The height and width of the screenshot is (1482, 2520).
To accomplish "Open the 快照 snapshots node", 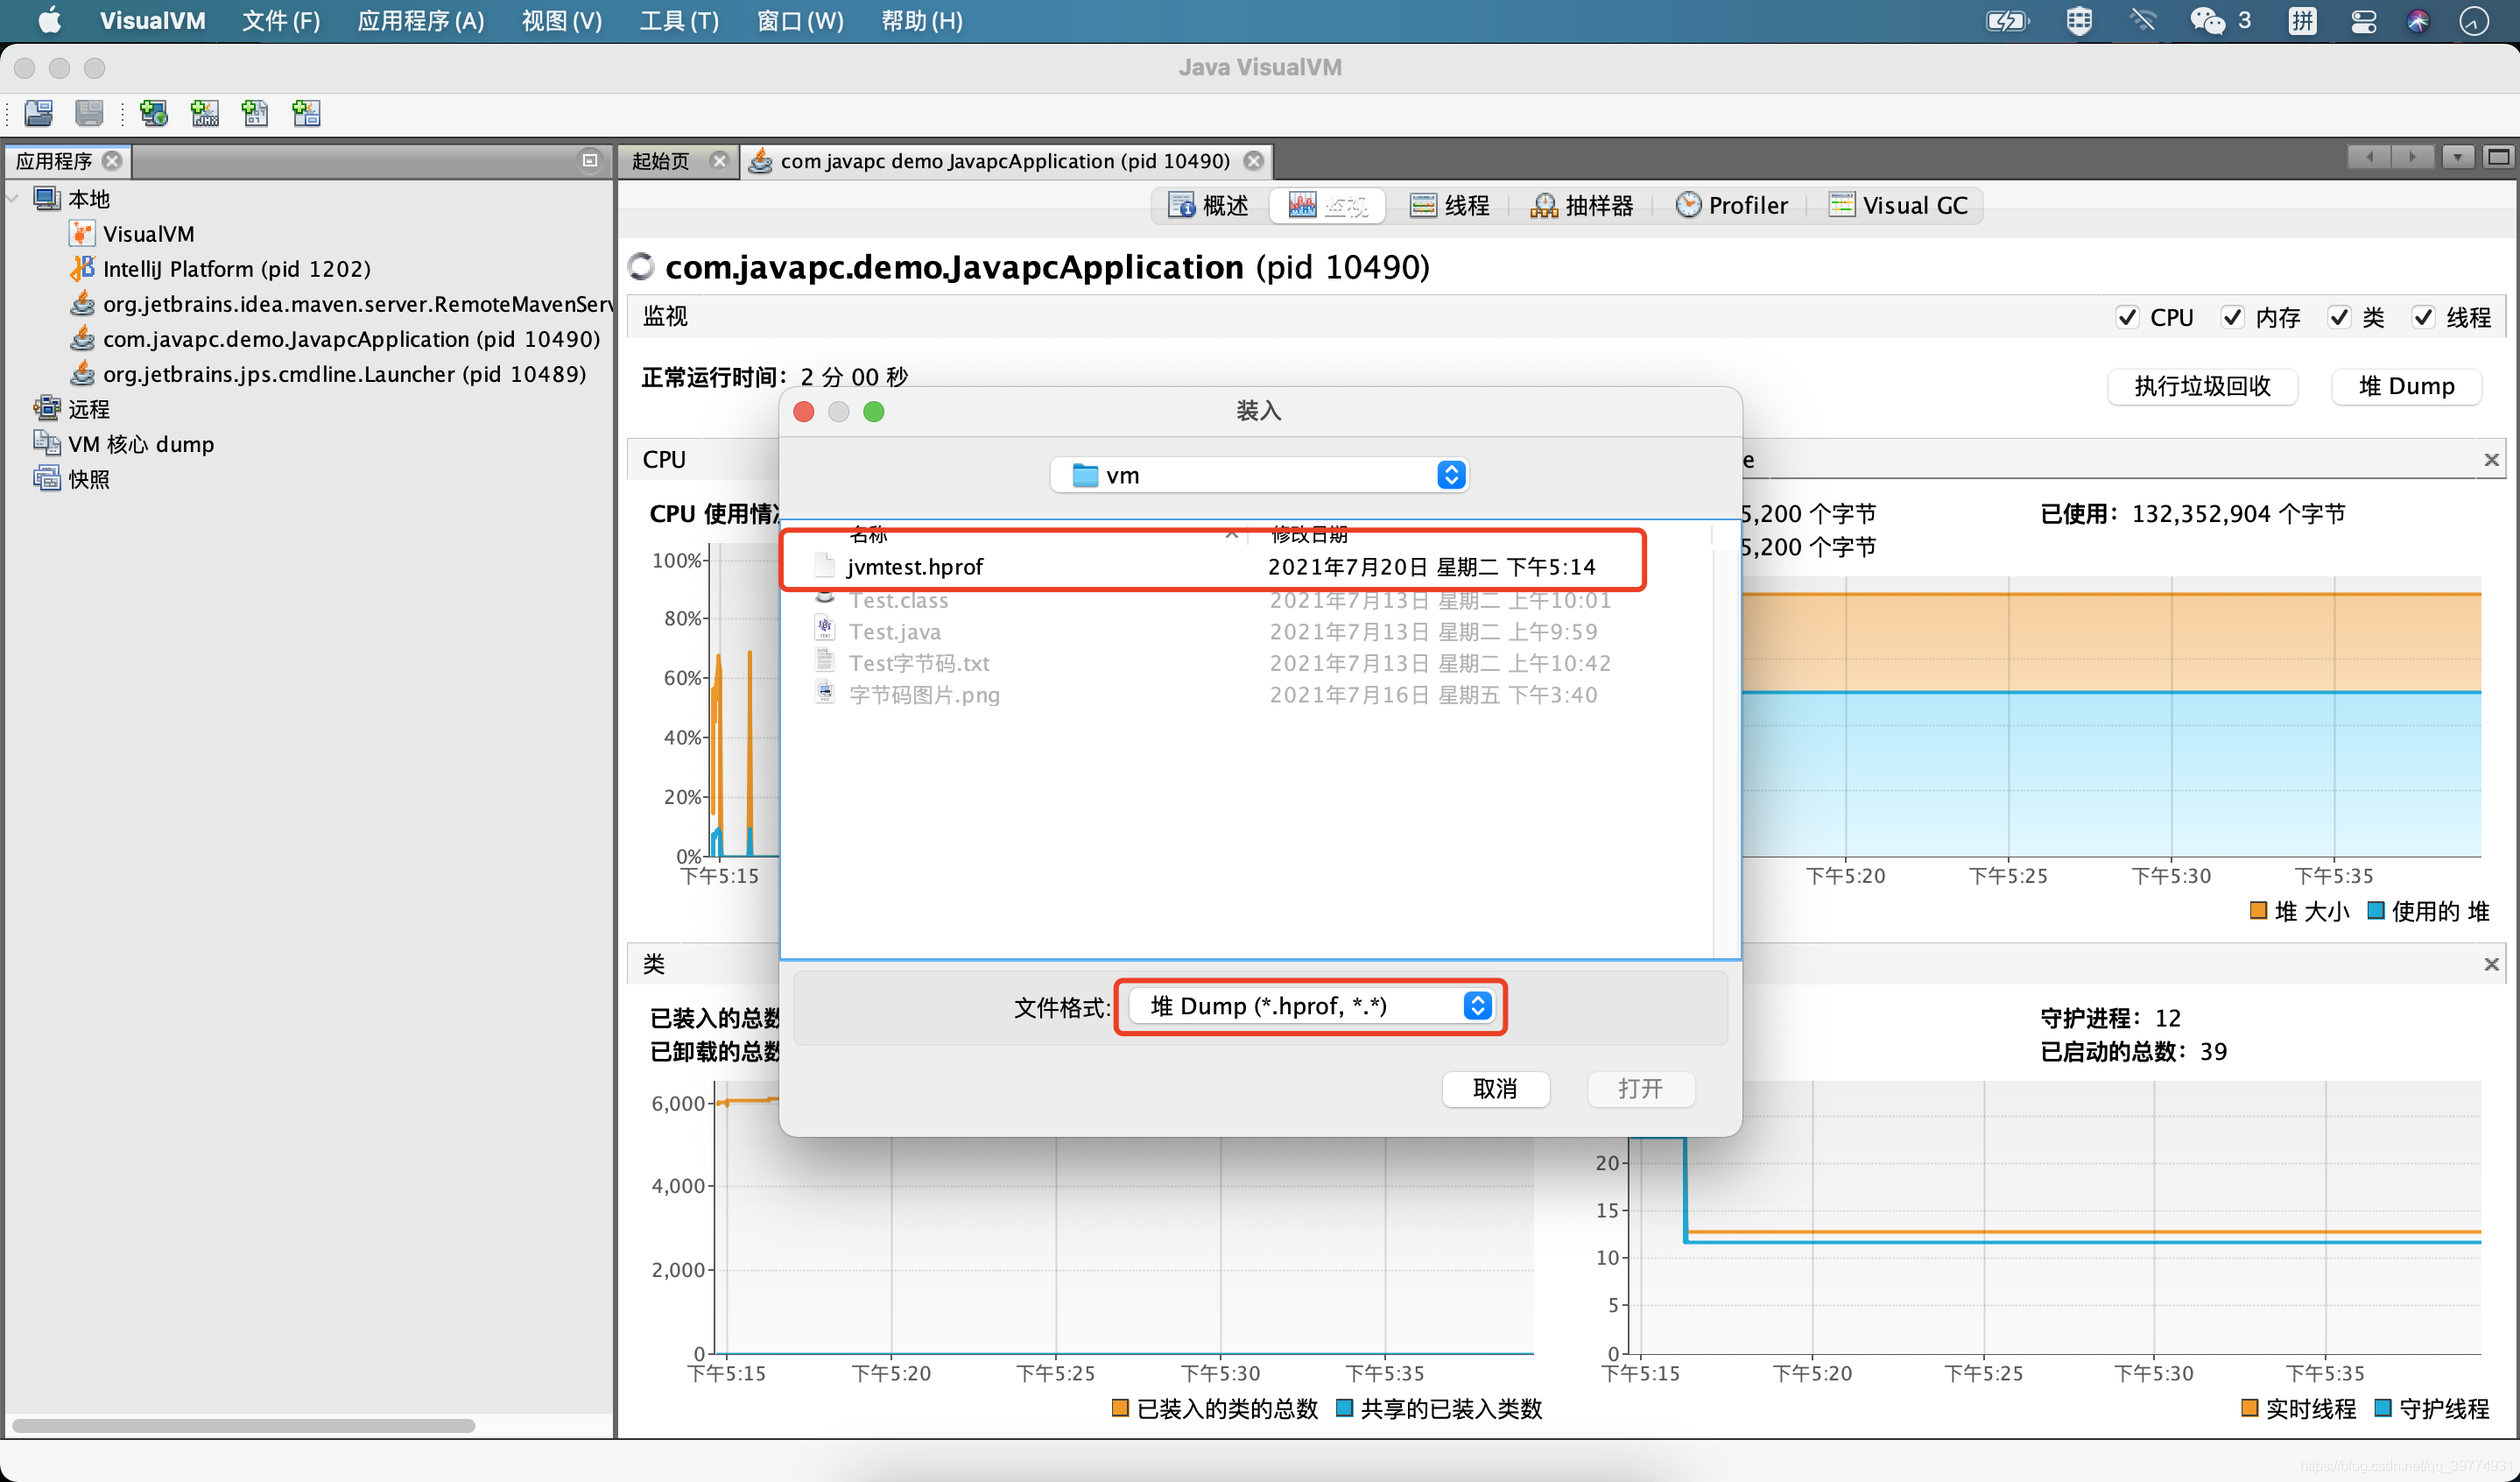I will [88, 479].
